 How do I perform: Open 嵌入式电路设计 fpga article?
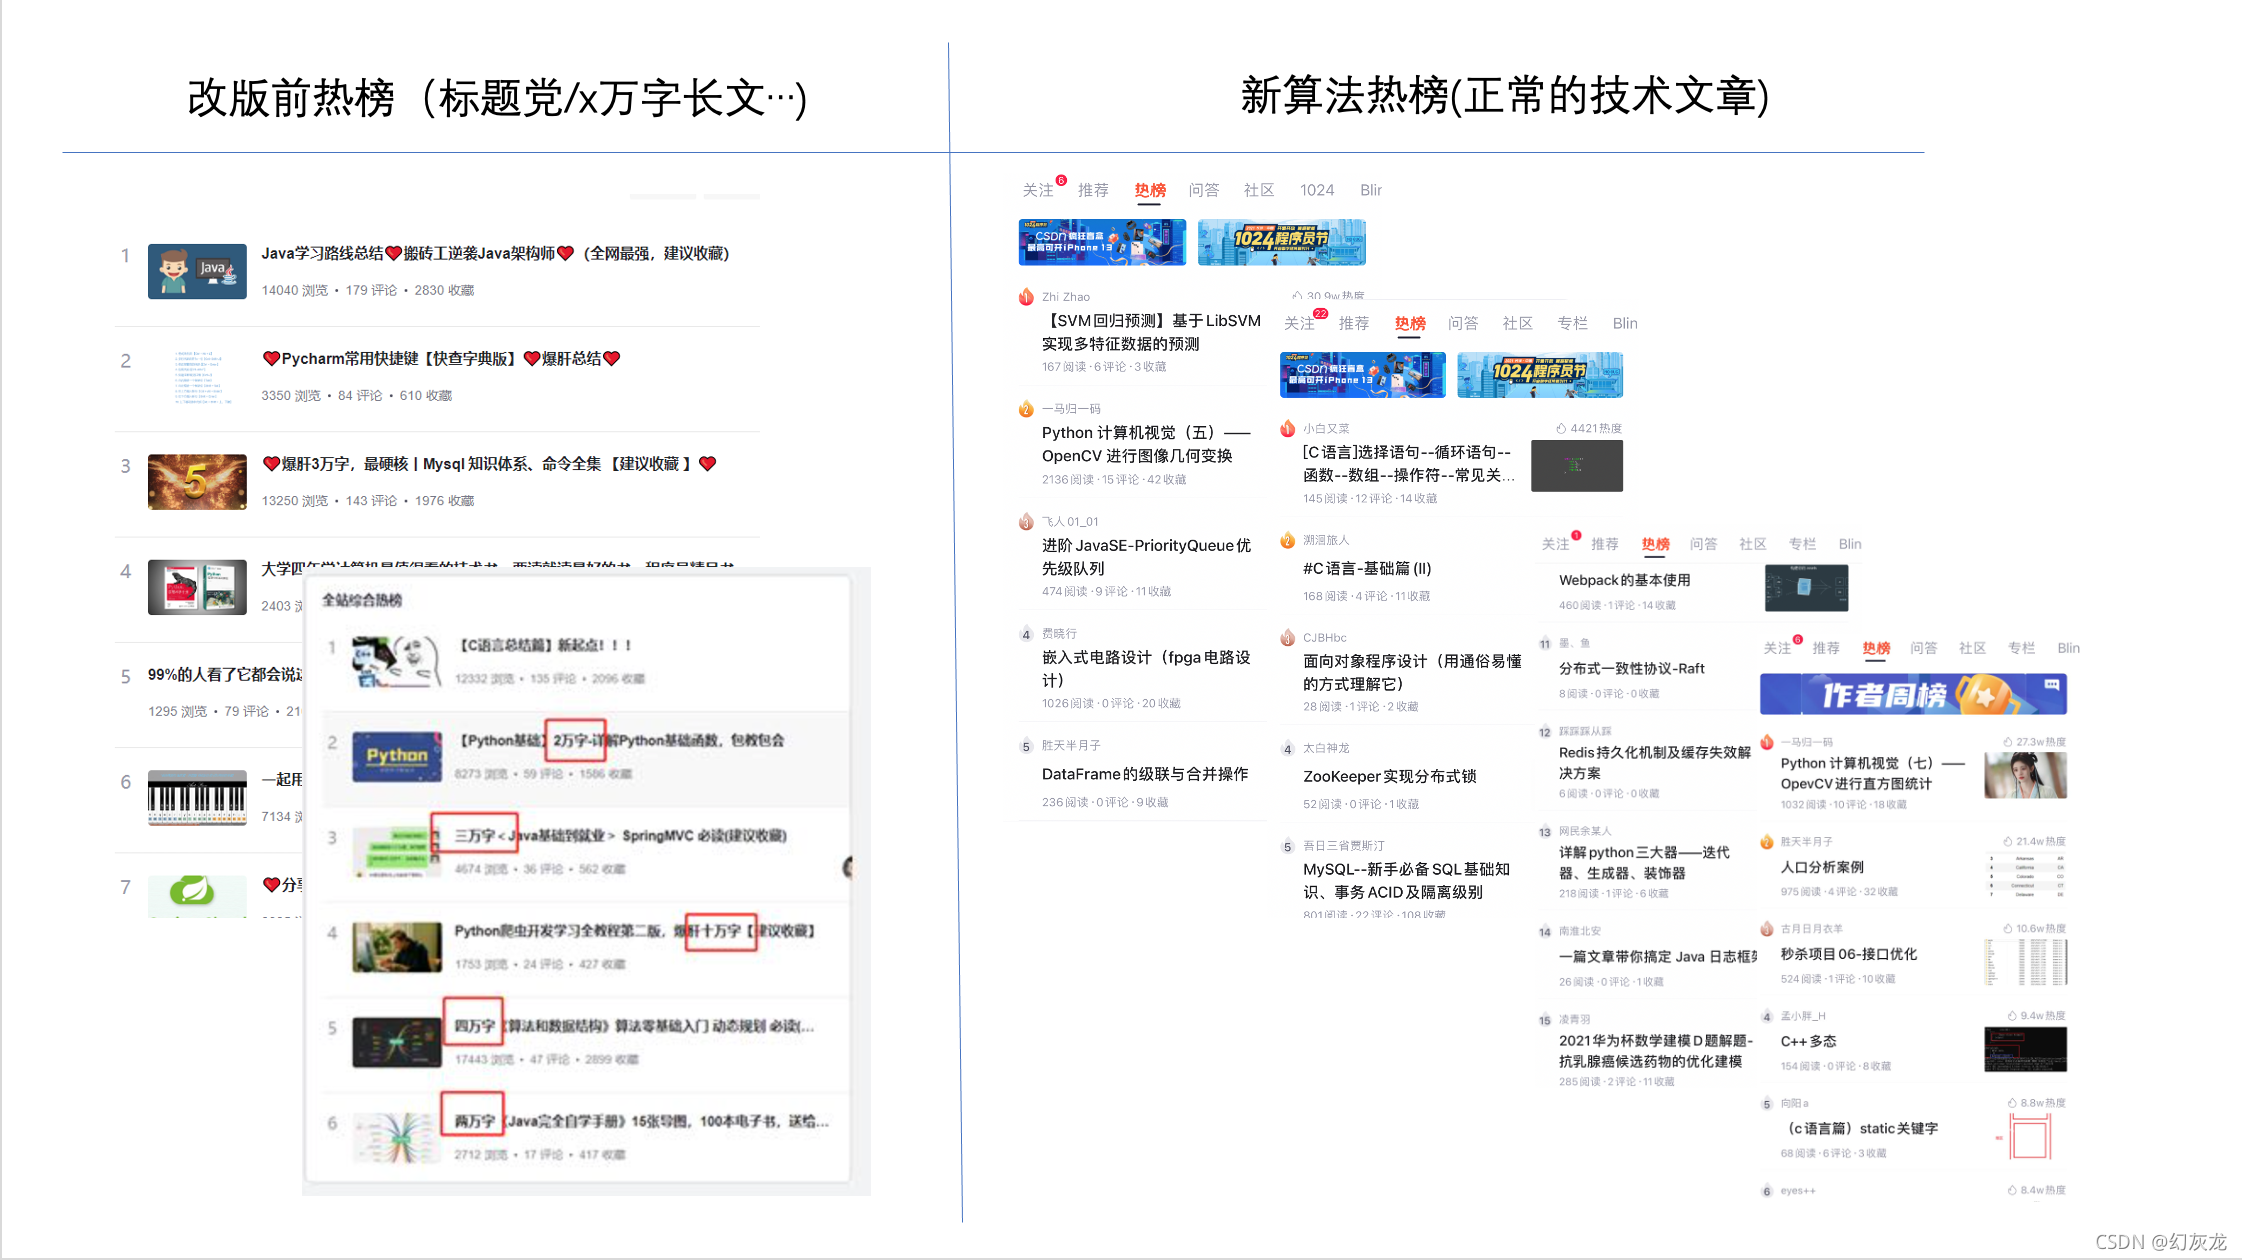point(1146,668)
